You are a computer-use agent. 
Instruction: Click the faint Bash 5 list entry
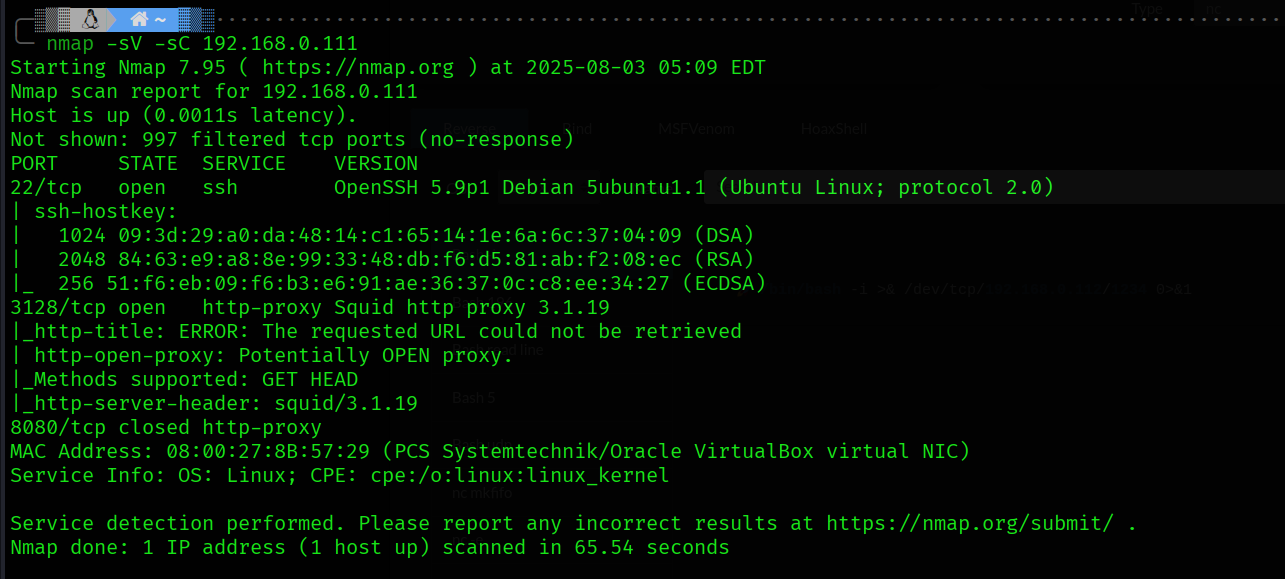473,397
